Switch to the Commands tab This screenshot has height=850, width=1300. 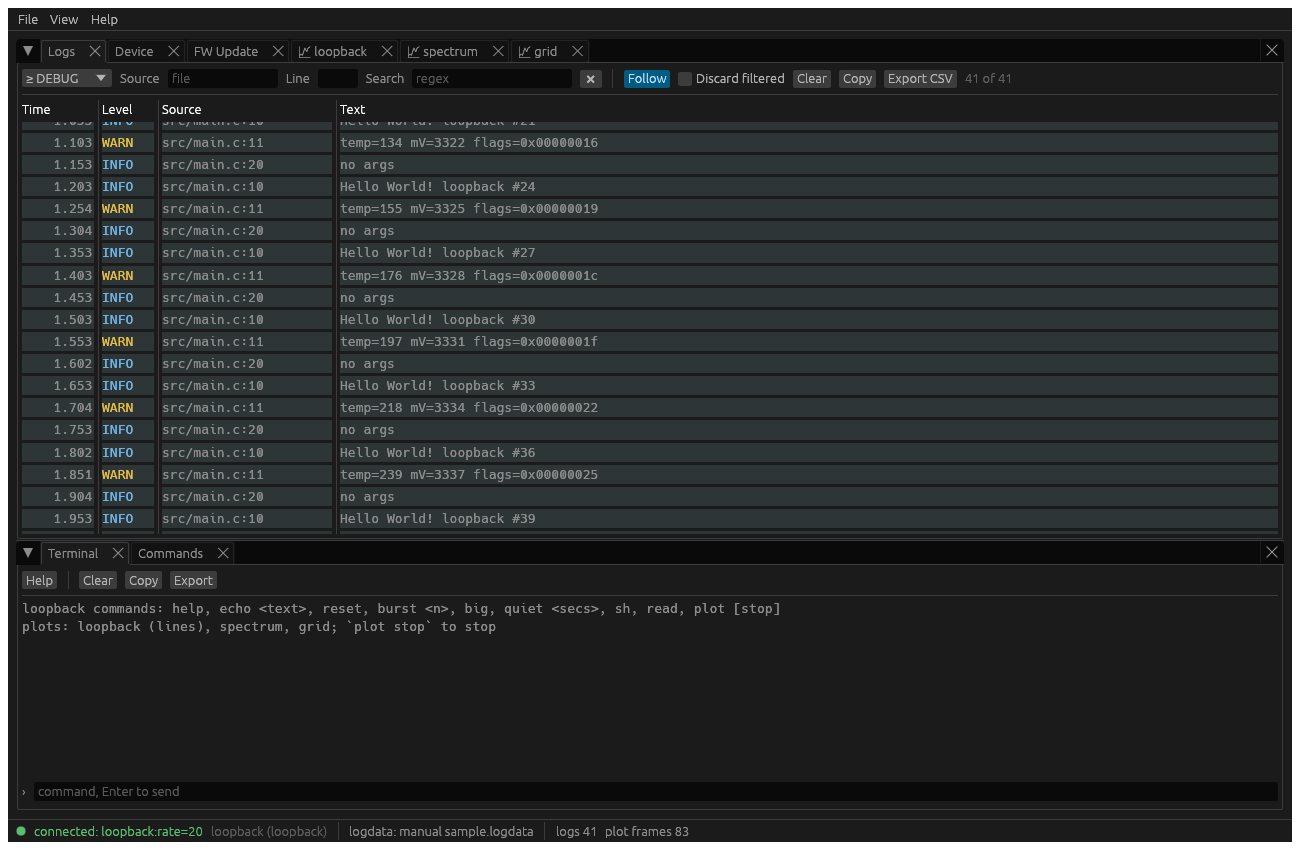tap(170, 553)
